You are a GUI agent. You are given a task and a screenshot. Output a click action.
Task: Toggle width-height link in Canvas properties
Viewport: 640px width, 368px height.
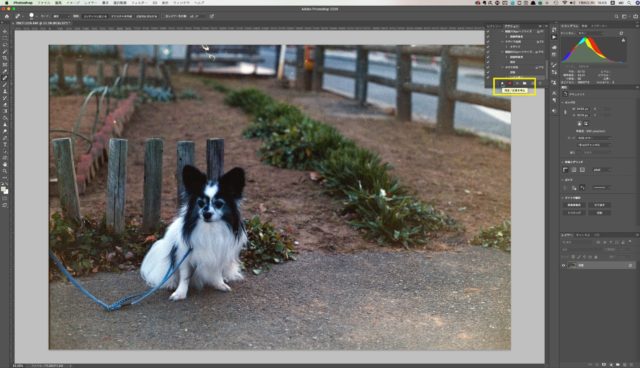(565, 112)
